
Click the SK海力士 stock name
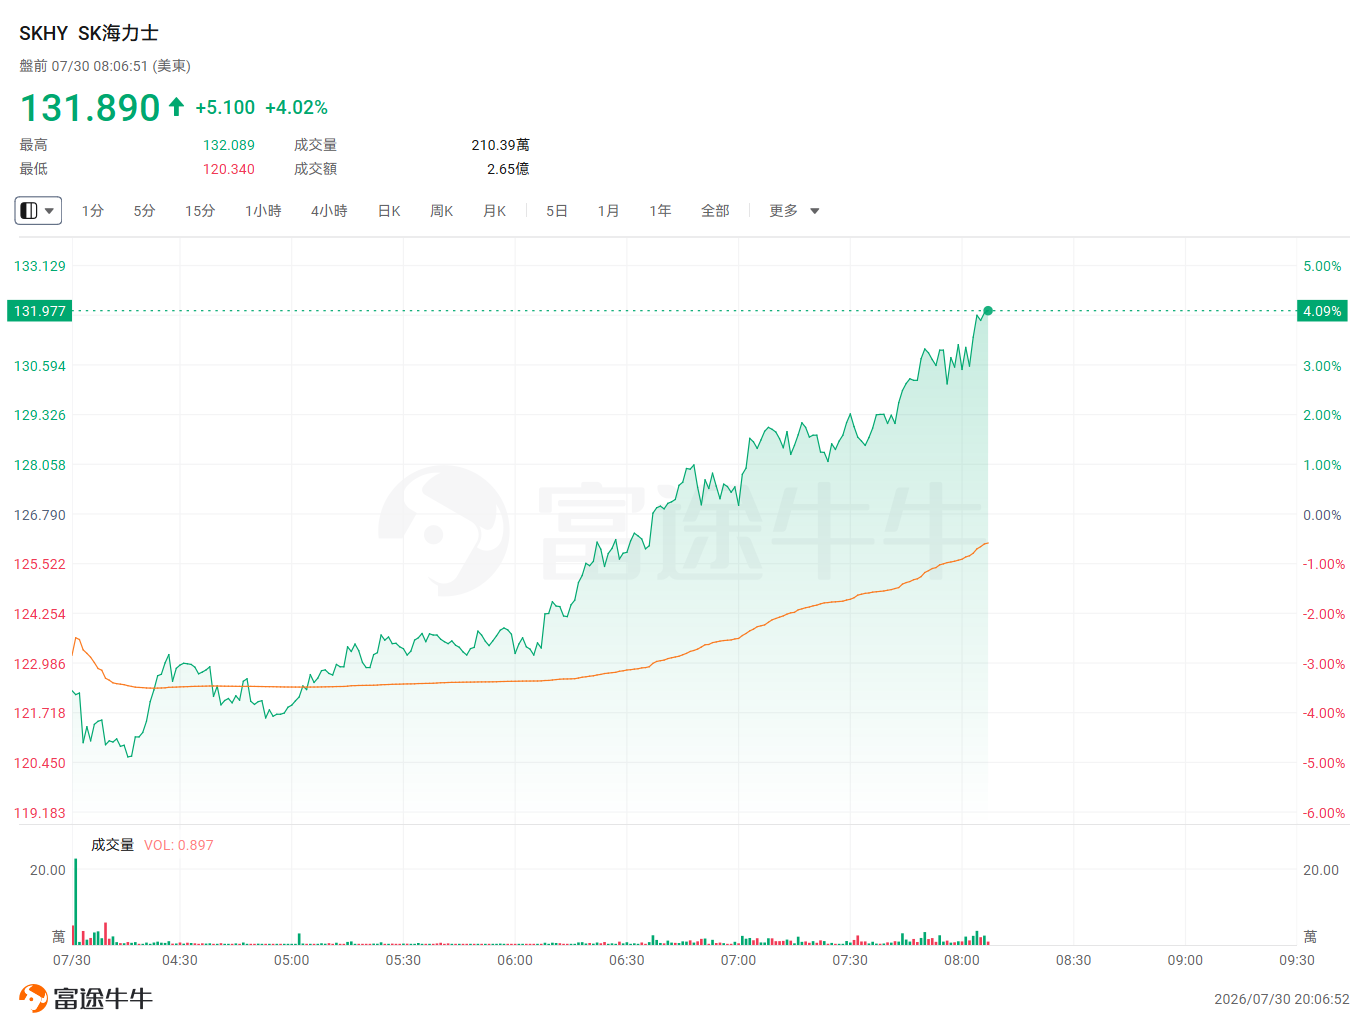[118, 33]
